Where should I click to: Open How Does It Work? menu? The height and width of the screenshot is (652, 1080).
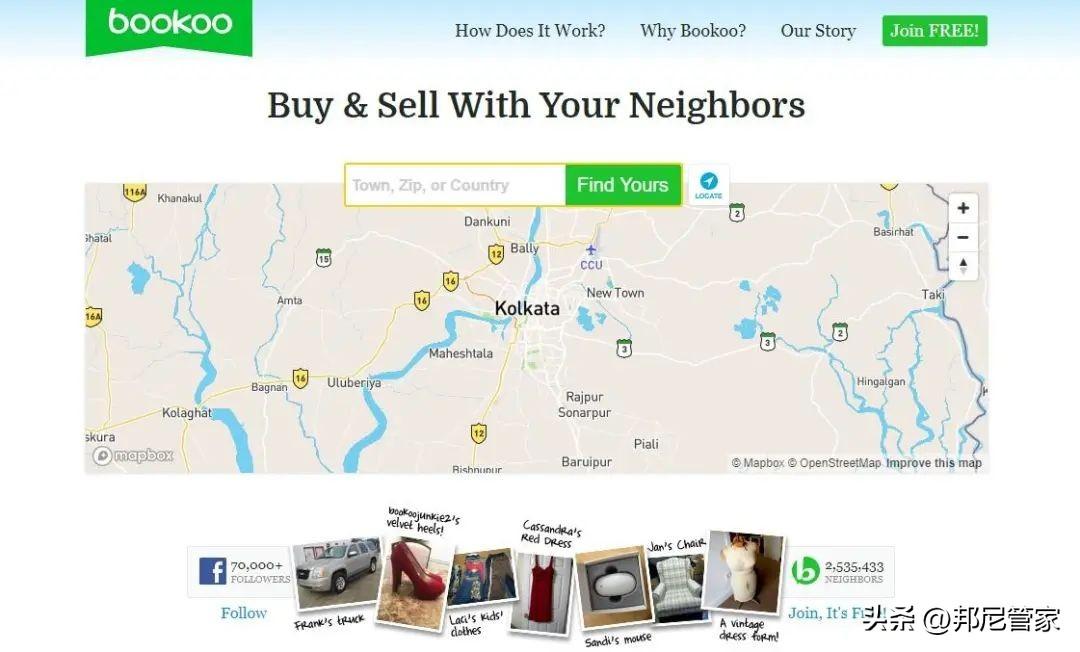pos(530,31)
